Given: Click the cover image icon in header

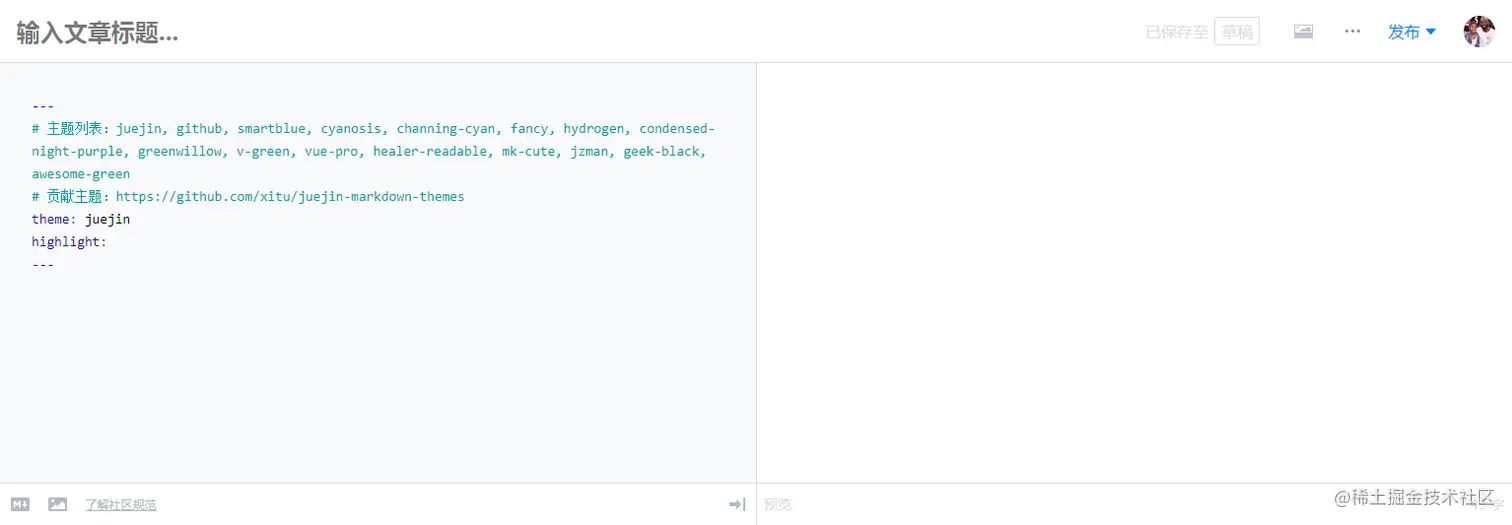Looking at the screenshot, I should pos(1303,32).
